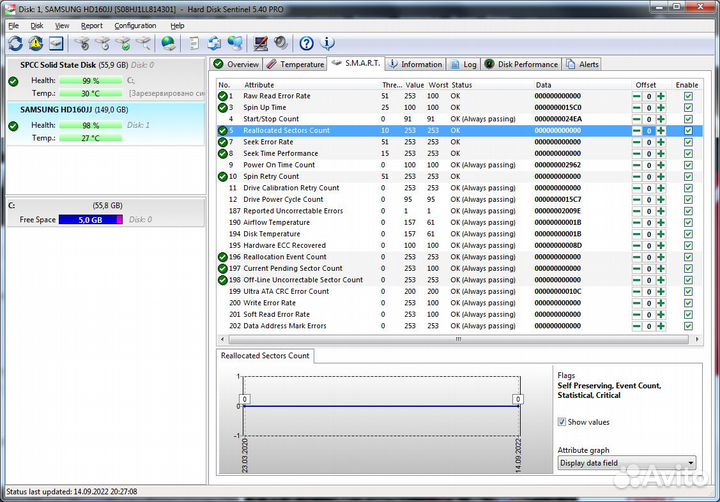Toggle Enable checkbox for Hardware ECC Recovered
This screenshot has height=502, width=720.
(688, 245)
